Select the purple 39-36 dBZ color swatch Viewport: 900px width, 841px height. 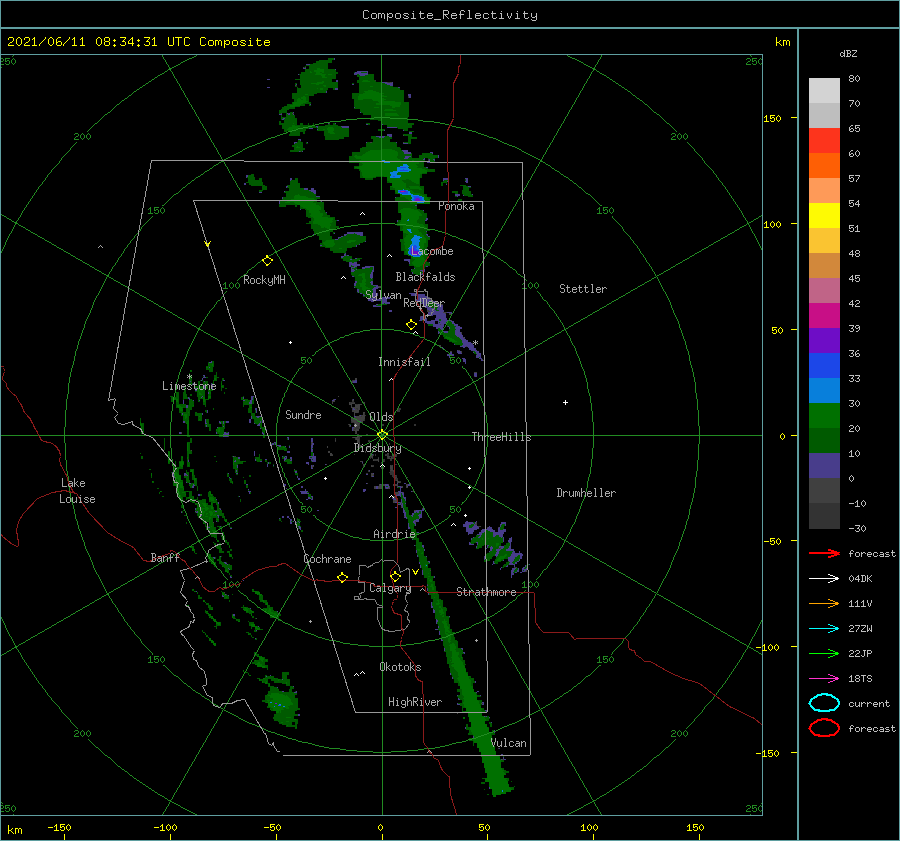point(824,340)
